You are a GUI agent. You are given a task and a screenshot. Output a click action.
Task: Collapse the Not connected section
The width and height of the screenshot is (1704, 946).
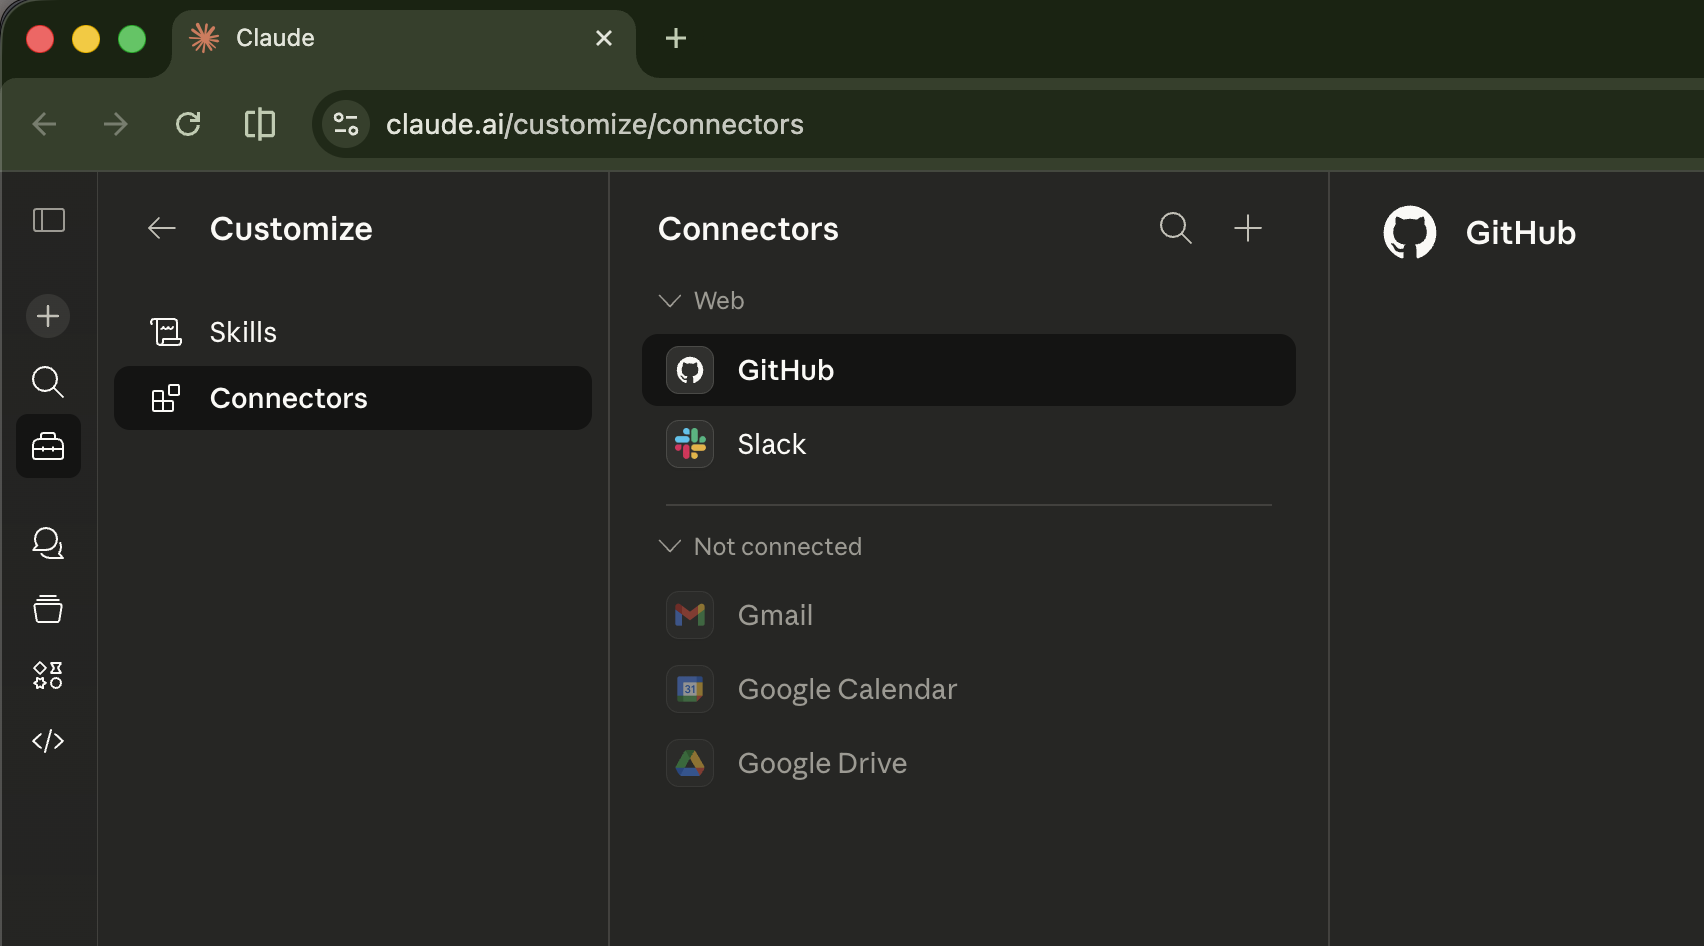668,546
